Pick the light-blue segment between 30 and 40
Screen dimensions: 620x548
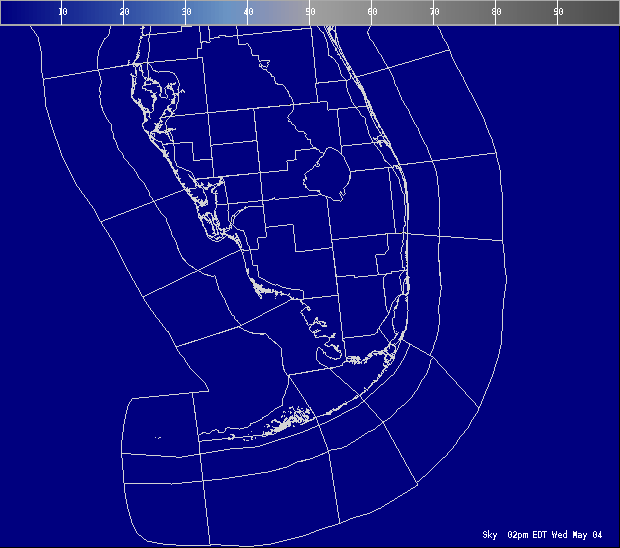tap(217, 13)
